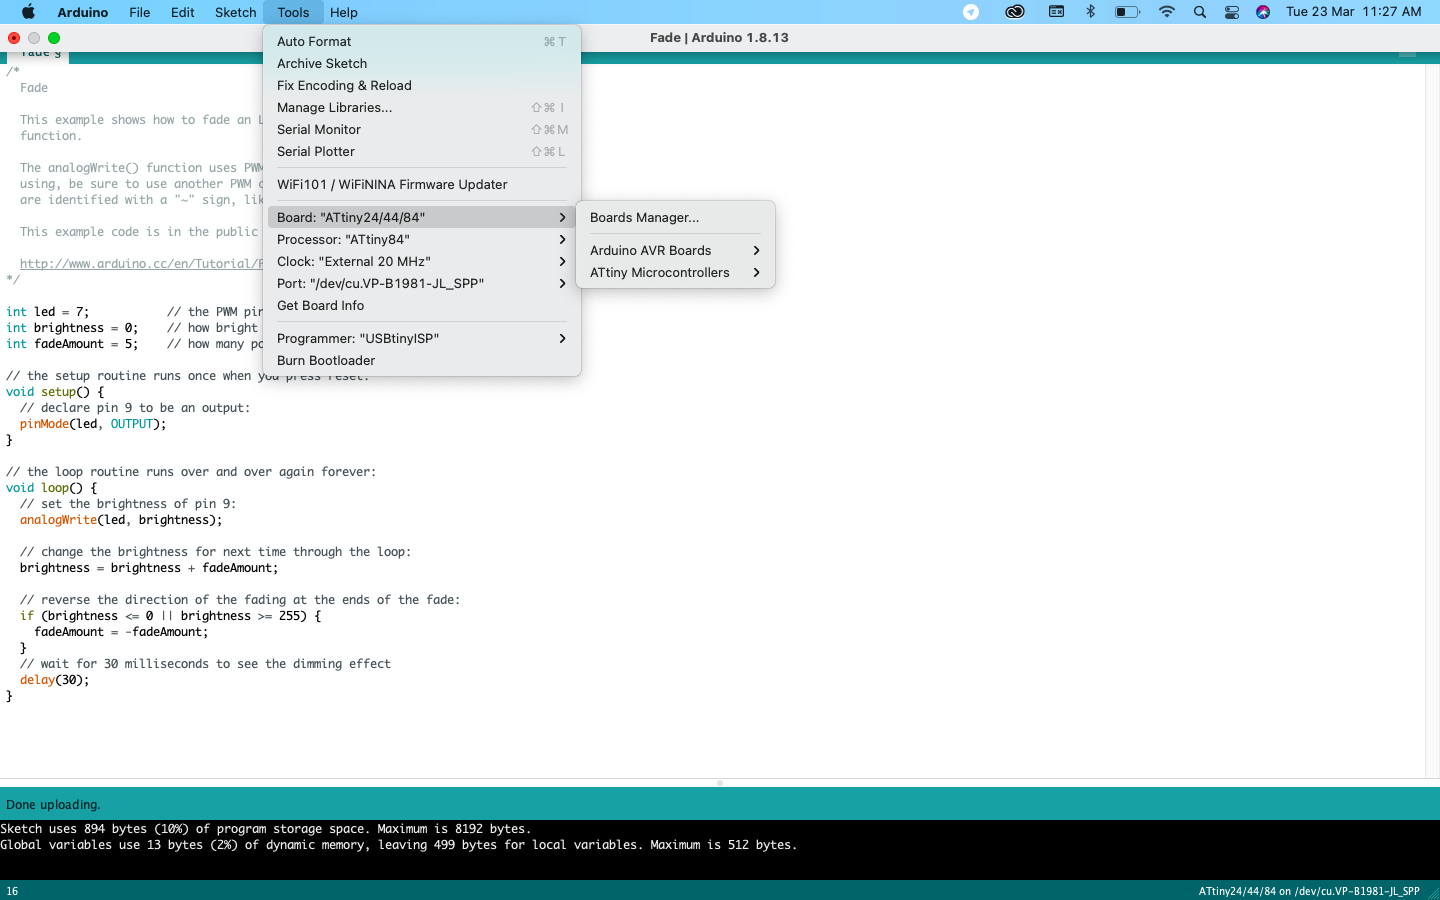This screenshot has width=1440, height=900.
Task: Click the 'void loop() {' line
Action: tap(51, 488)
